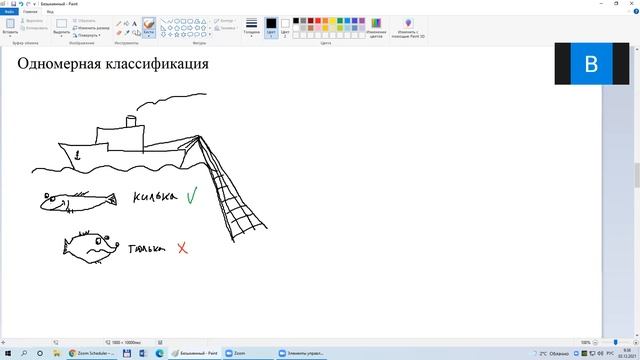The width and height of the screenshot is (640, 360).
Task: Click the Brushes (Кисти) tool icon
Action: (x=149, y=24)
